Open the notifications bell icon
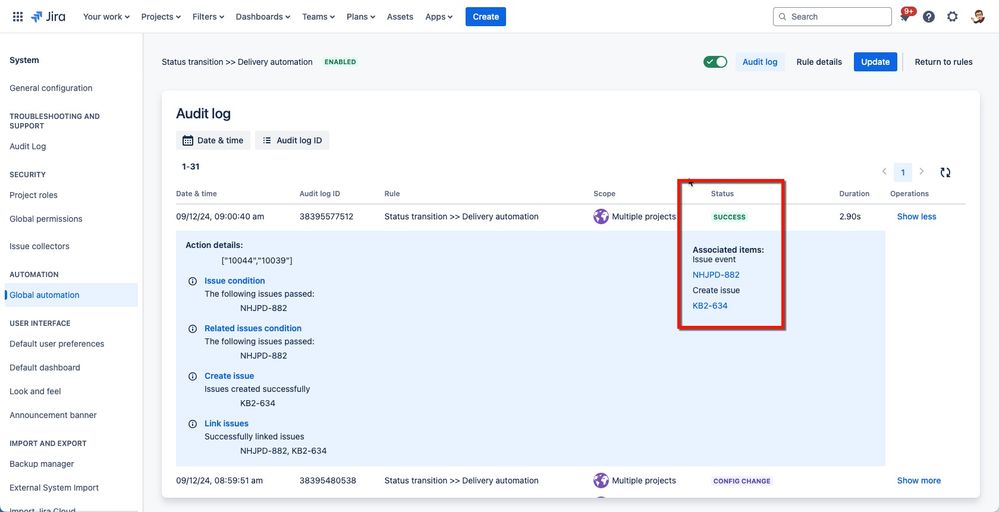The width and height of the screenshot is (999, 512). (x=905, y=17)
